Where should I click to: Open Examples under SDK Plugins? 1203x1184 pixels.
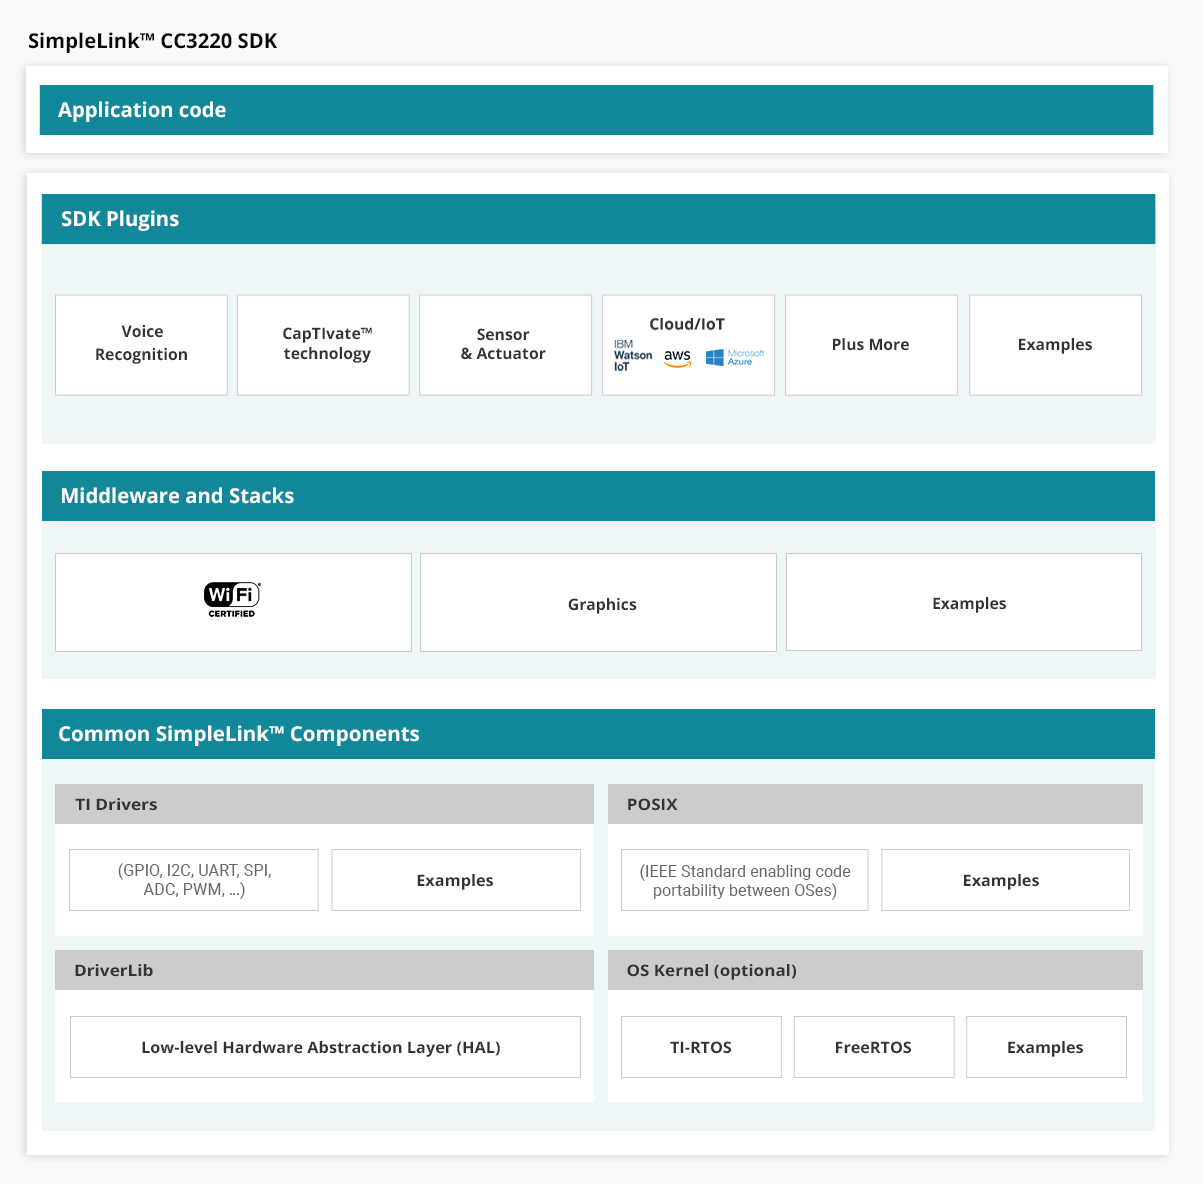1054,344
